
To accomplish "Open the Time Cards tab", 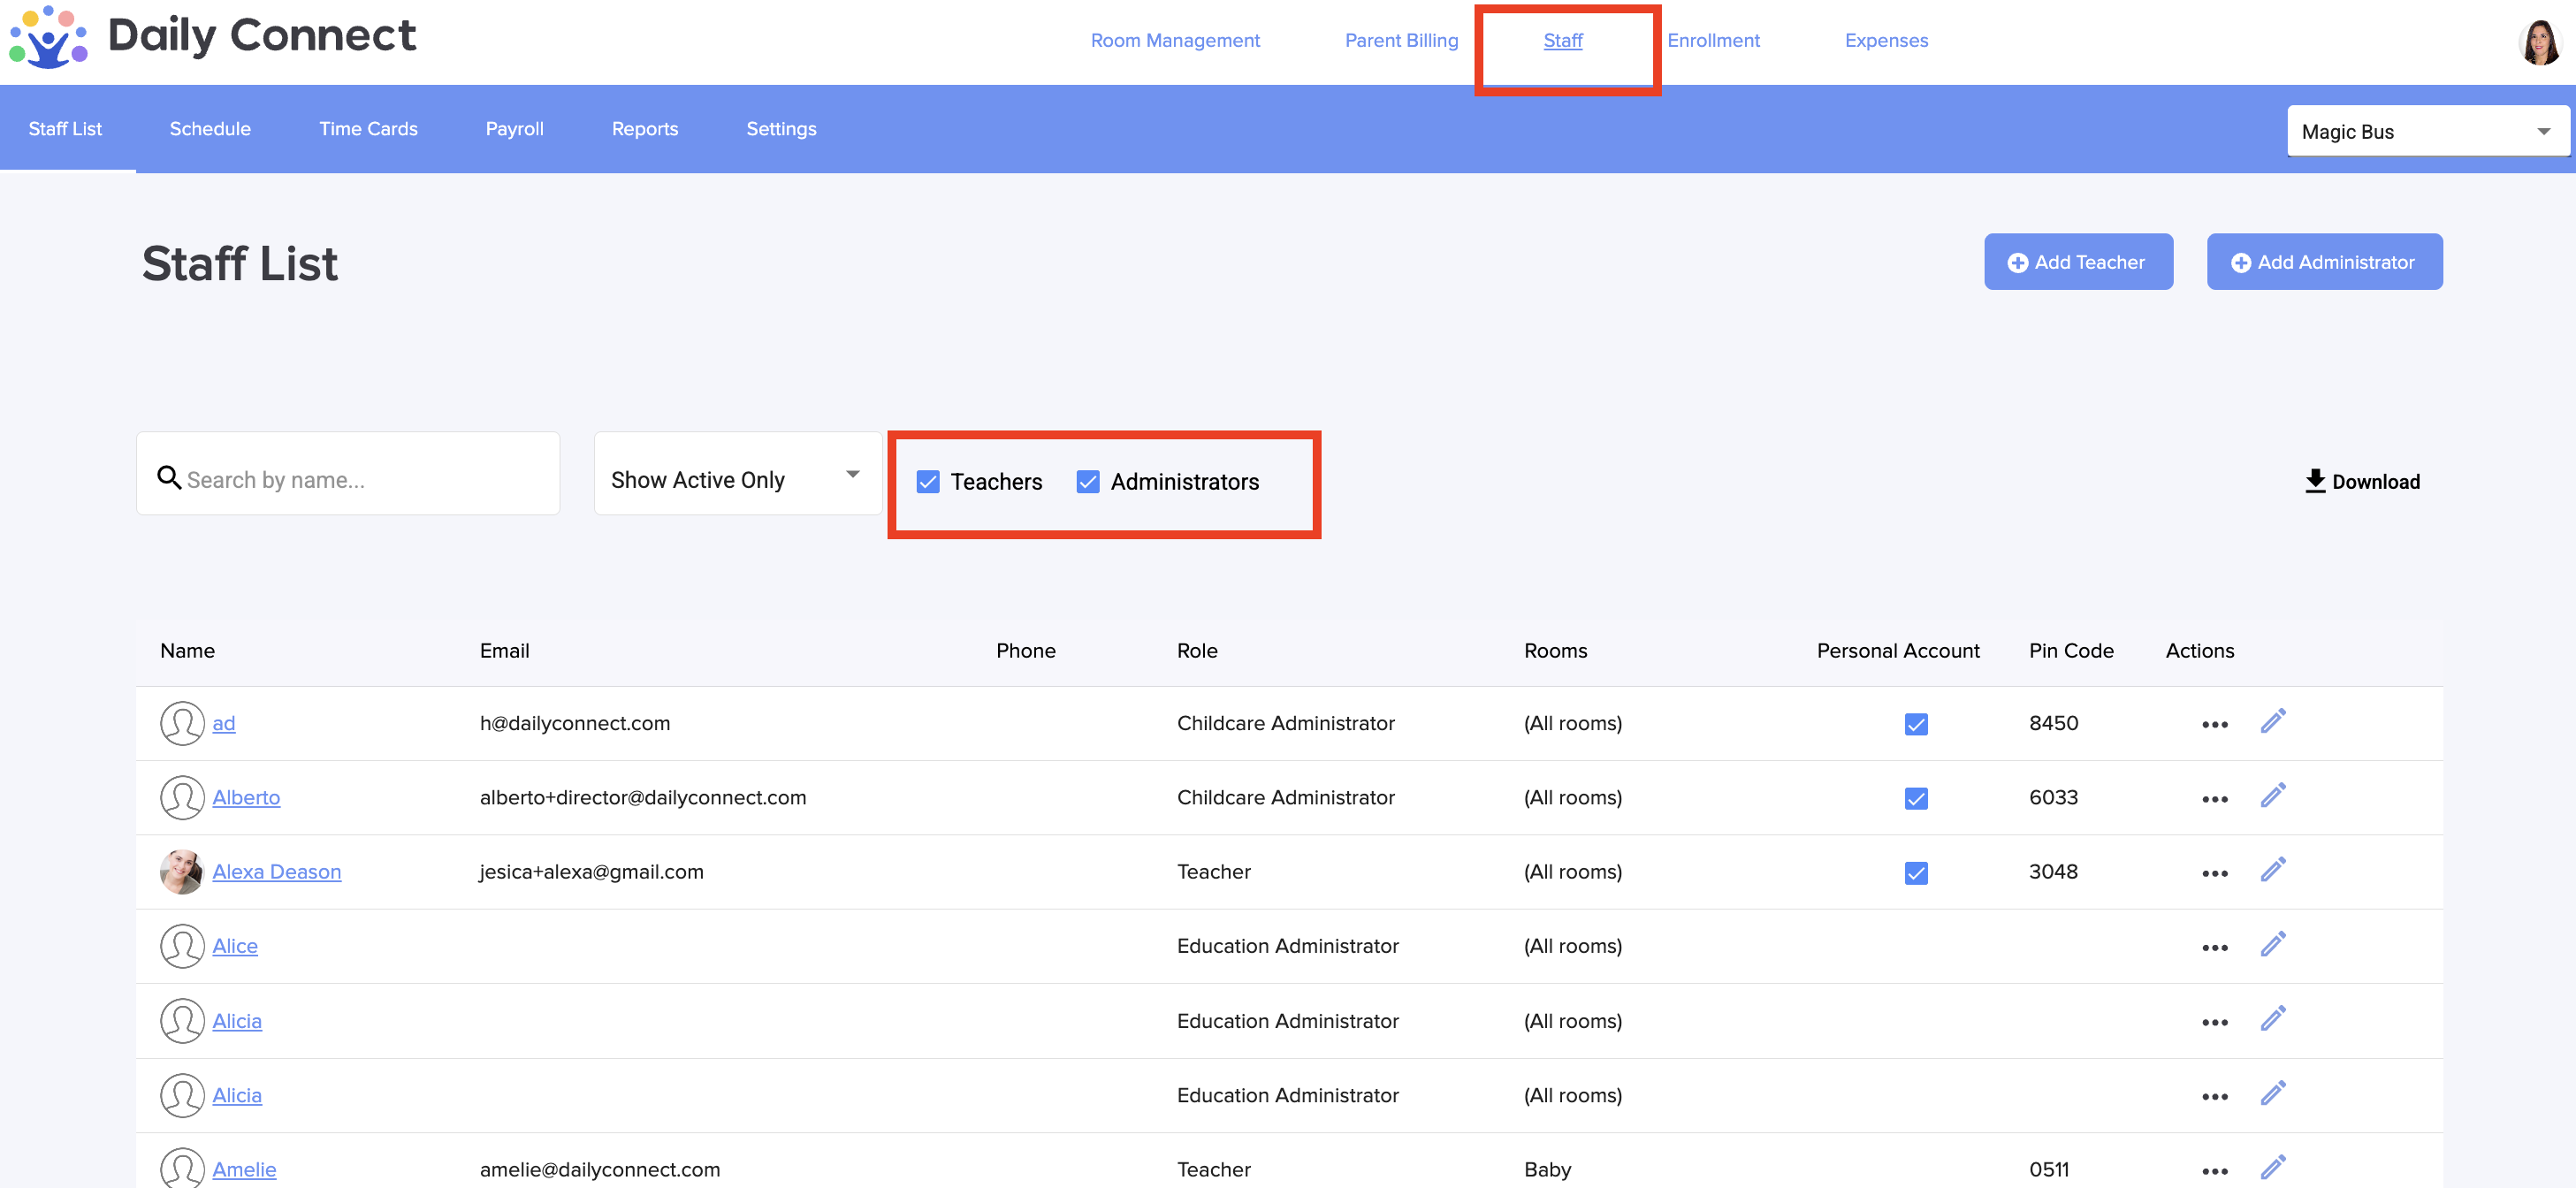I will pyautogui.click(x=368, y=129).
